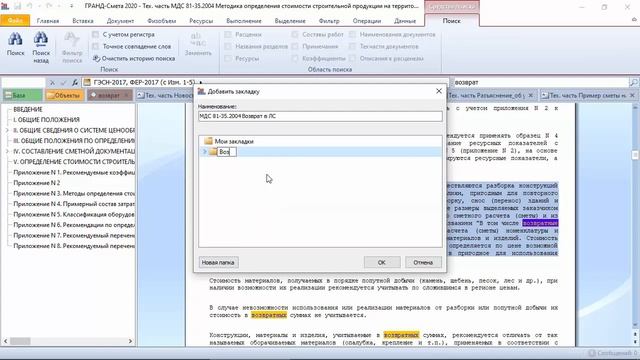This screenshot has height=360, width=640.
Task: Click the Объекты orange tab button
Action: [x=64, y=96]
